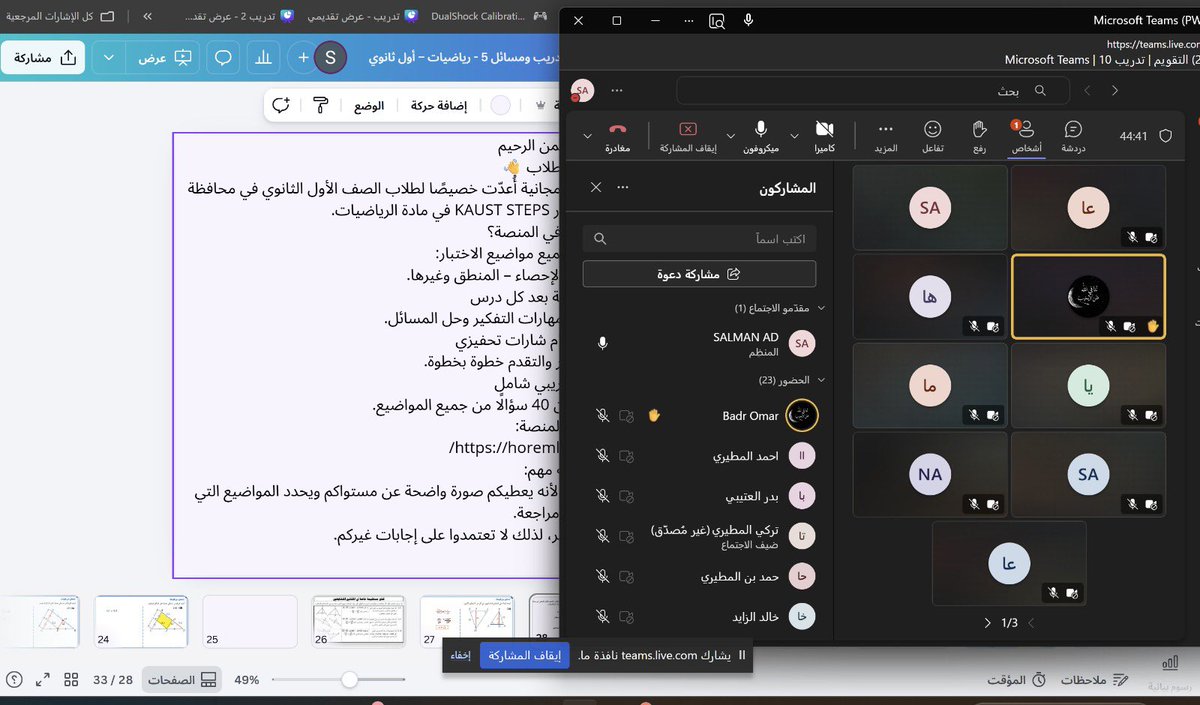Open the تفاعل reactions emoji icon
Viewport: 1200px width, 705px height.
932,131
